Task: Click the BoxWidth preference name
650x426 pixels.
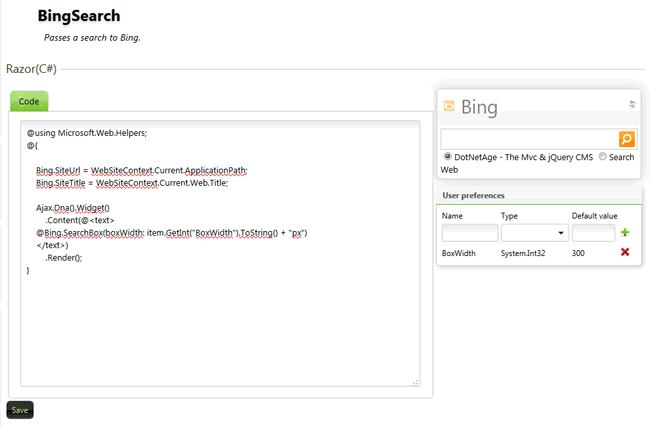Action: (458, 253)
